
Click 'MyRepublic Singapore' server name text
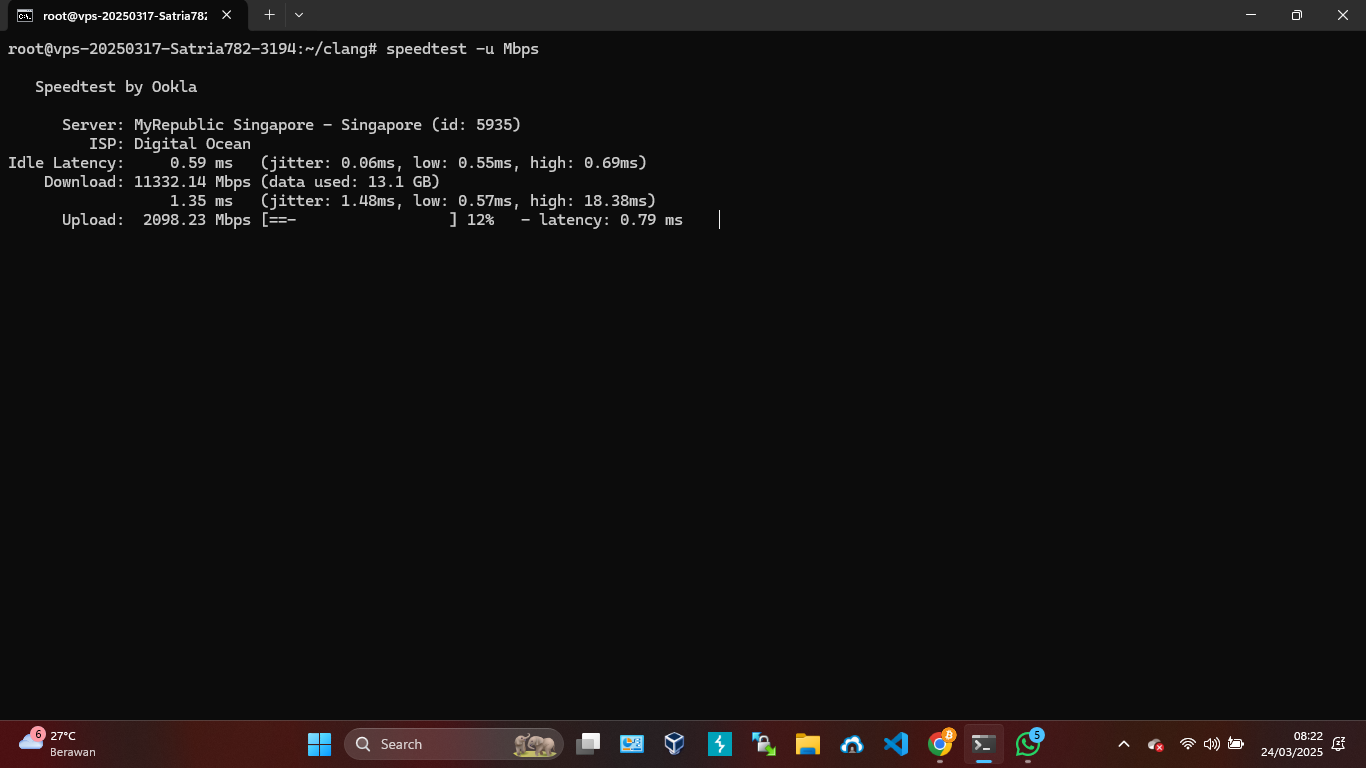[224, 125]
